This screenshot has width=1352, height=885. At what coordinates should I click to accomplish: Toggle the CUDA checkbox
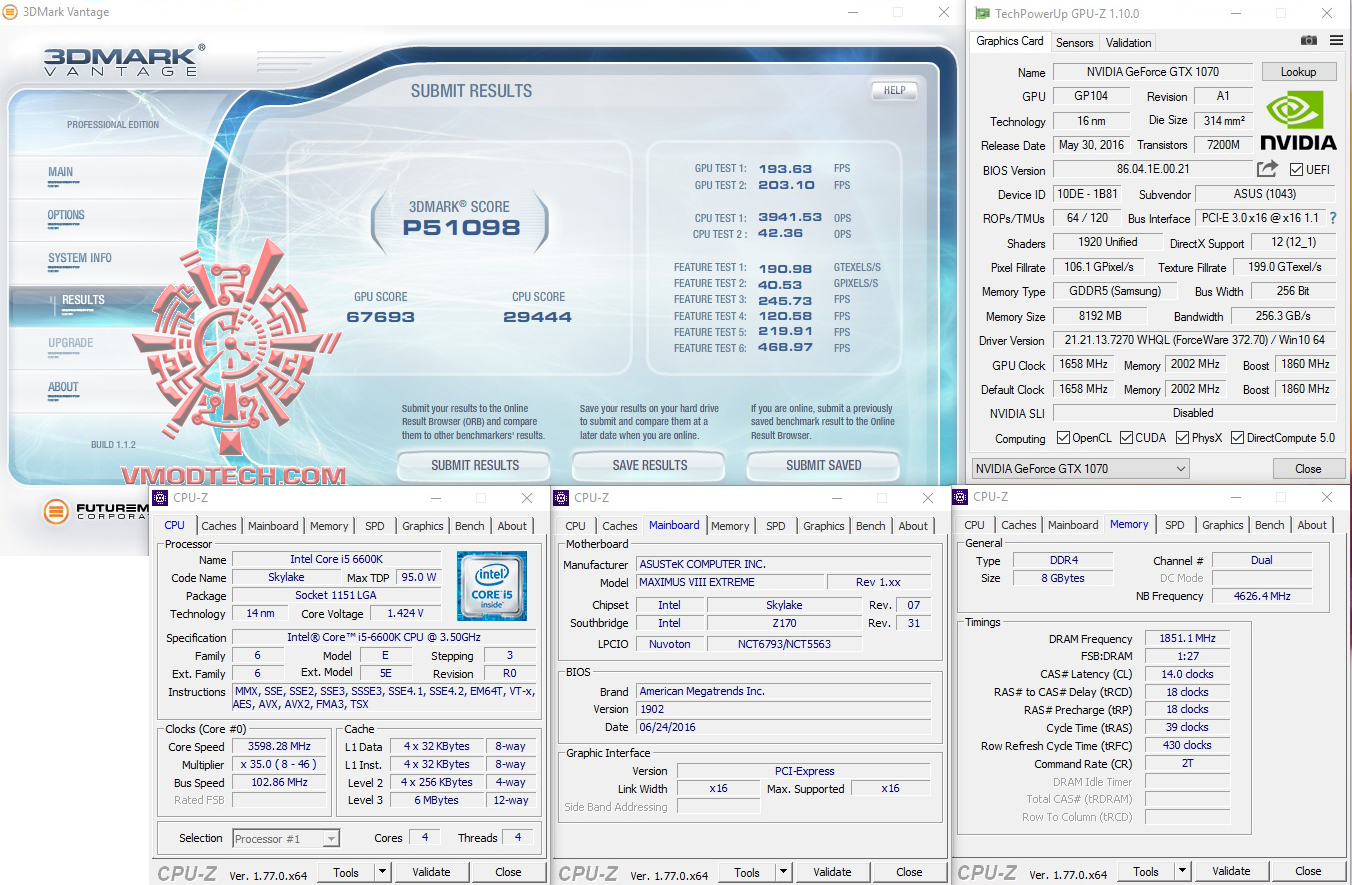coord(1127,438)
